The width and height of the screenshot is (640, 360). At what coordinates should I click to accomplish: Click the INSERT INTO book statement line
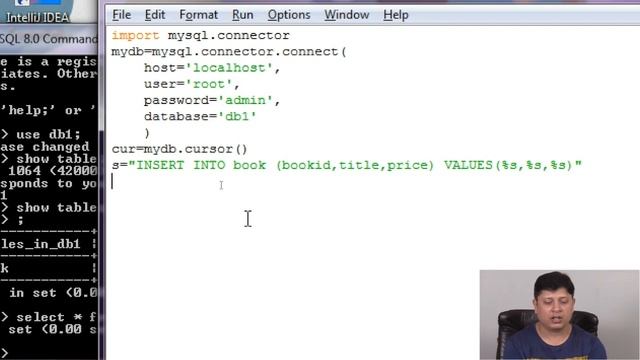347,165
